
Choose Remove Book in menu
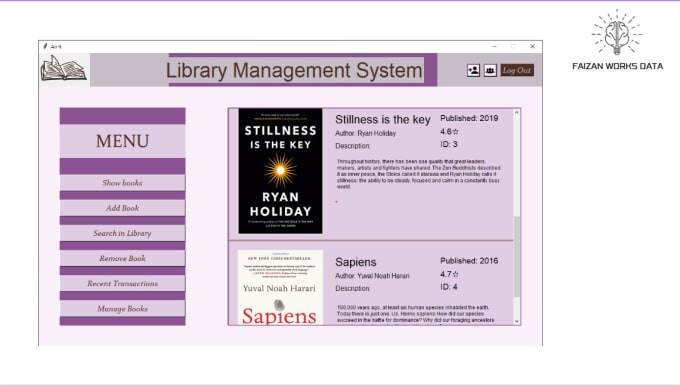[122, 258]
